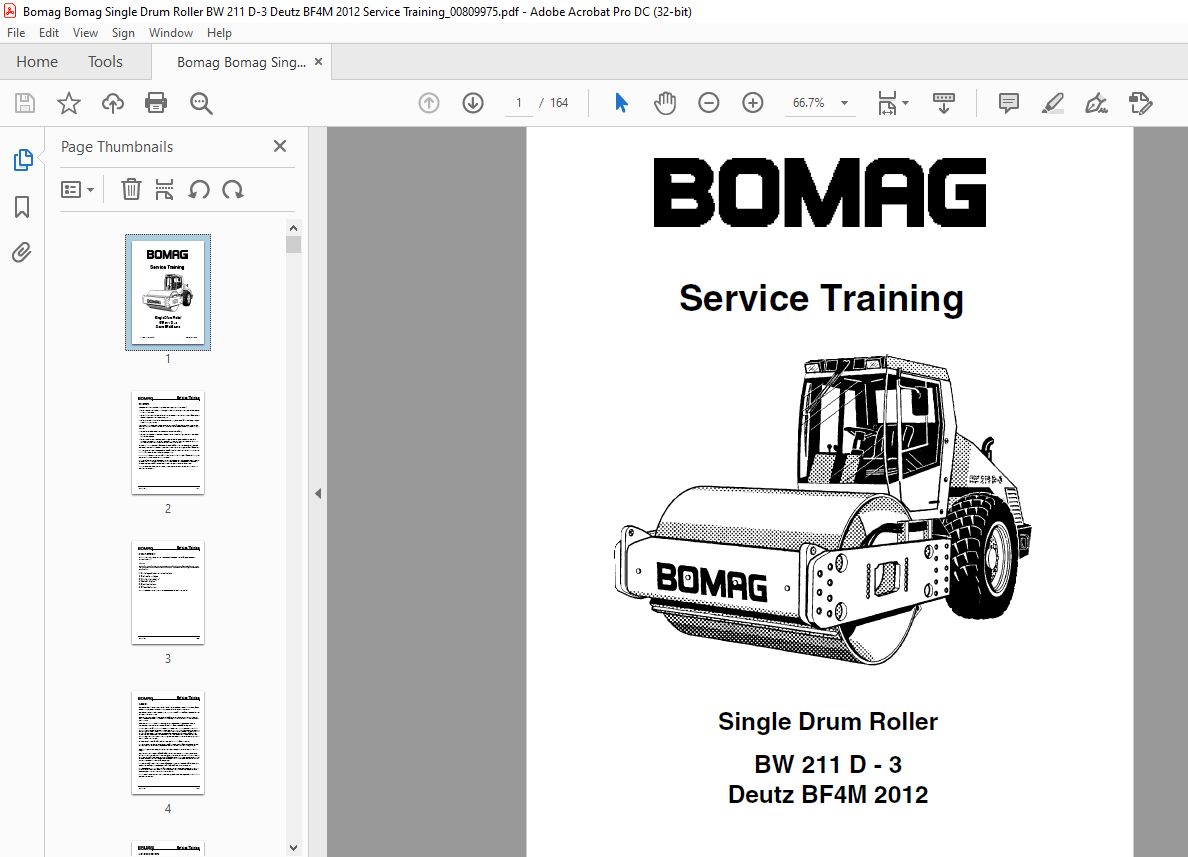The width and height of the screenshot is (1188, 857).
Task: Click the 'Single Drum Roller' text
Action: coord(828,721)
